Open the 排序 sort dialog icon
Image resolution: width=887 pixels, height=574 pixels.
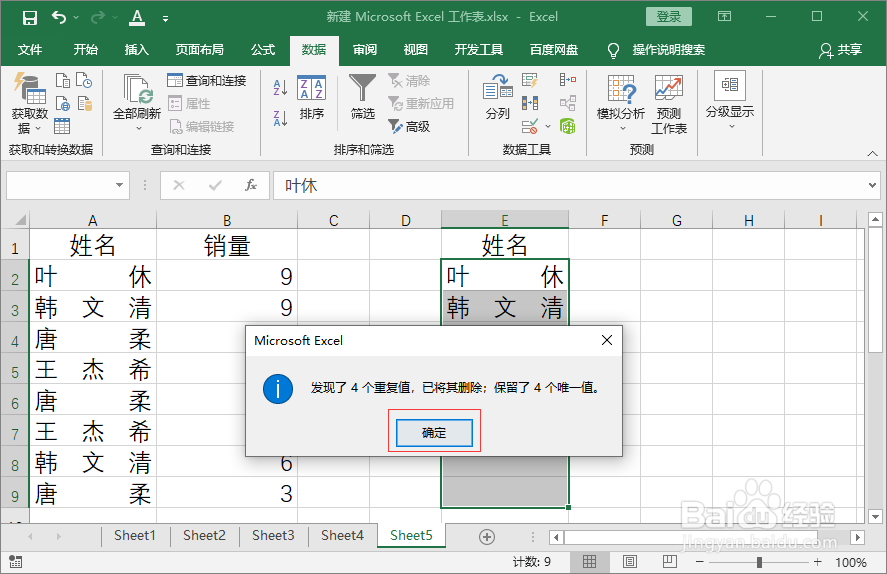pyautogui.click(x=312, y=88)
